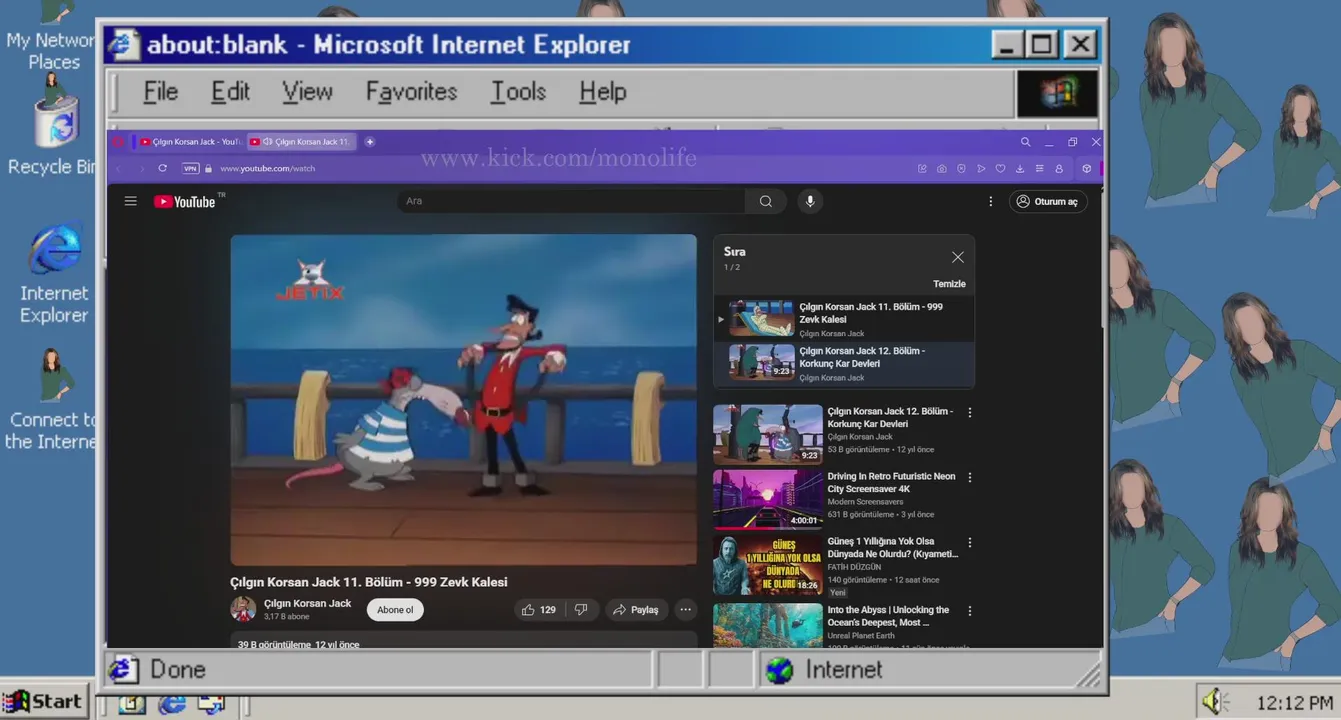The image size is (1341, 720).
Task: Play queue item 11. Bölüm - 999 Zevk Kalesi
Action: tap(844, 320)
